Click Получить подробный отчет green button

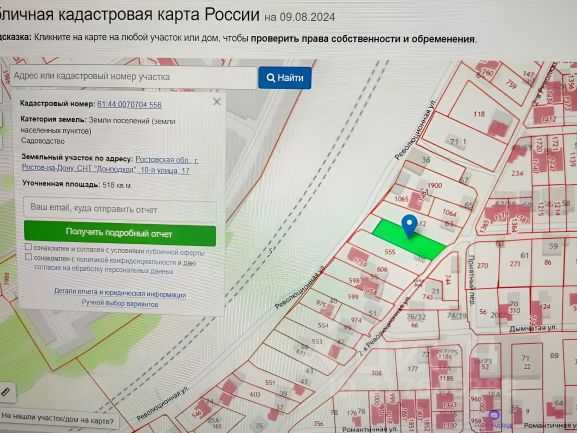[x=120, y=233]
